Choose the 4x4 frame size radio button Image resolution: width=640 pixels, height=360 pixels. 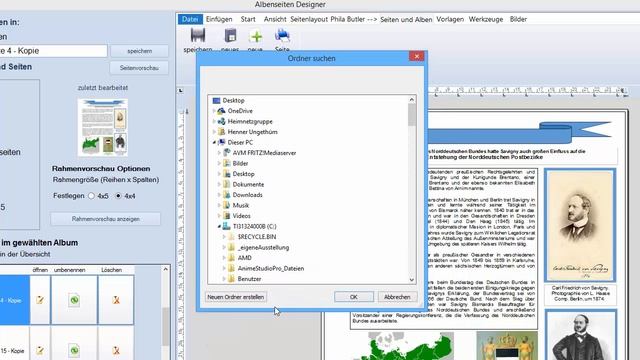118,196
